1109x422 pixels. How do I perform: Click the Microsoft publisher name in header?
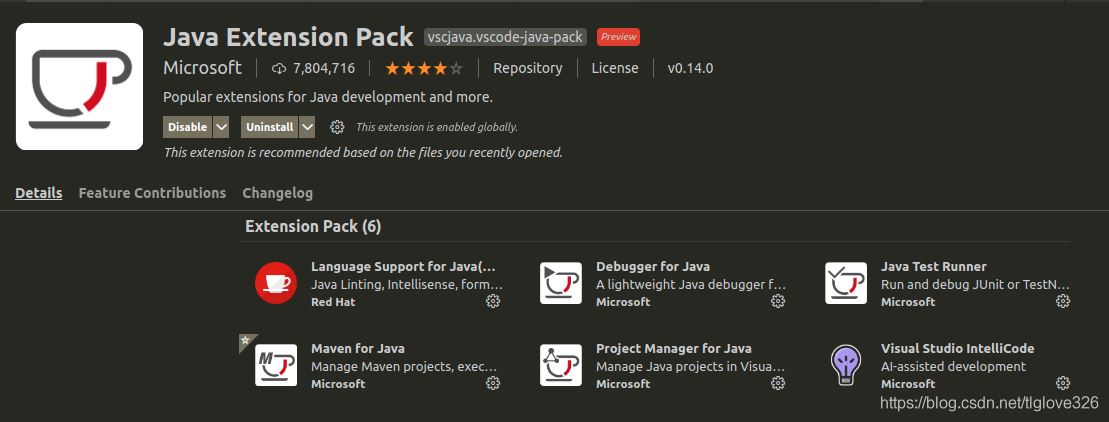tap(202, 68)
